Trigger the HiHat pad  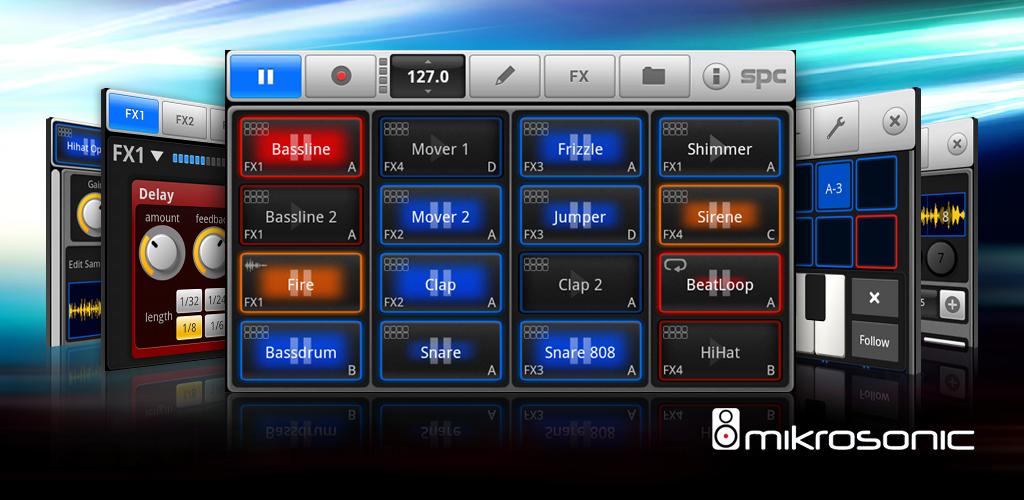(x=720, y=351)
